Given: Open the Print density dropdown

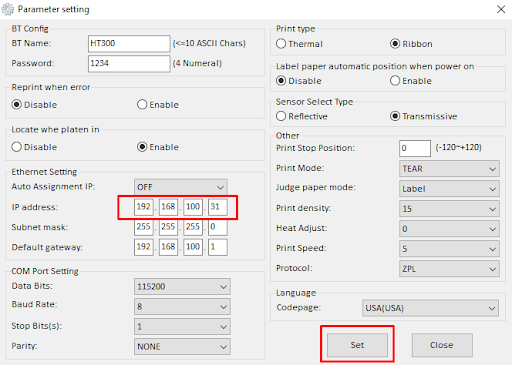Looking at the screenshot, I should pyautogui.click(x=449, y=209).
